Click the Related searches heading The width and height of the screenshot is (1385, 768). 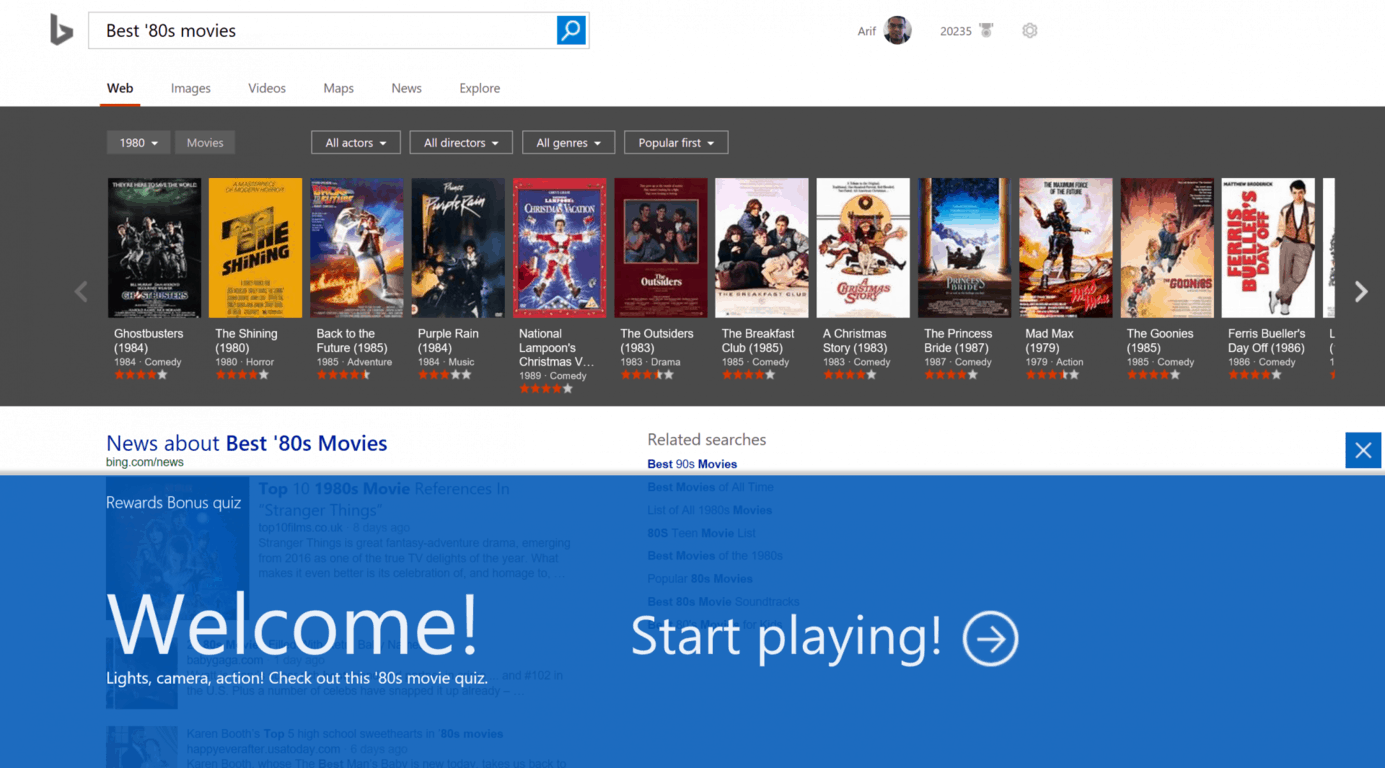point(706,440)
